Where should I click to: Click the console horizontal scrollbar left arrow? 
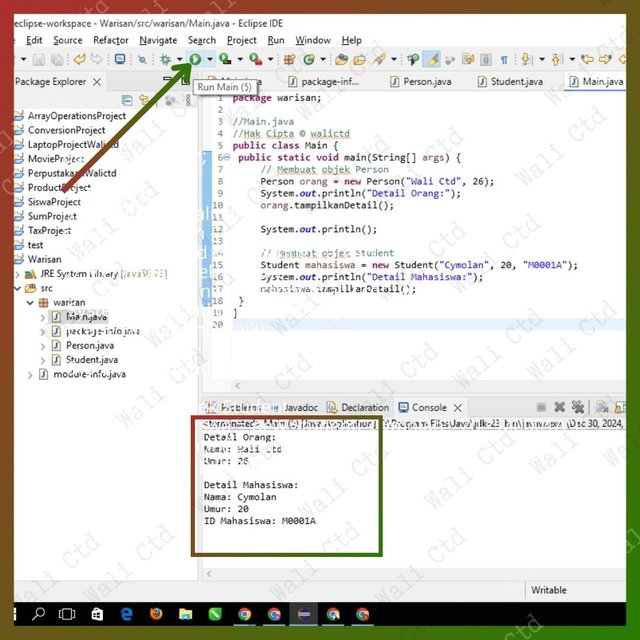pos(209,574)
